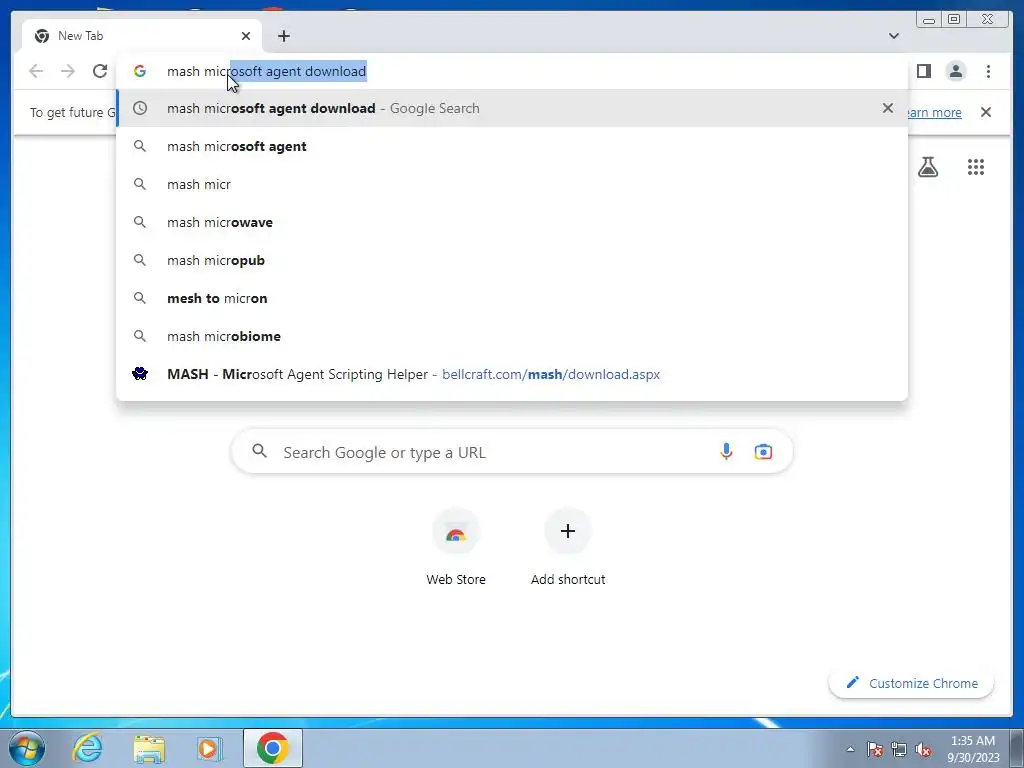Choose the 'mash microwave' suggestion
1024x768 pixels.
coord(512,222)
